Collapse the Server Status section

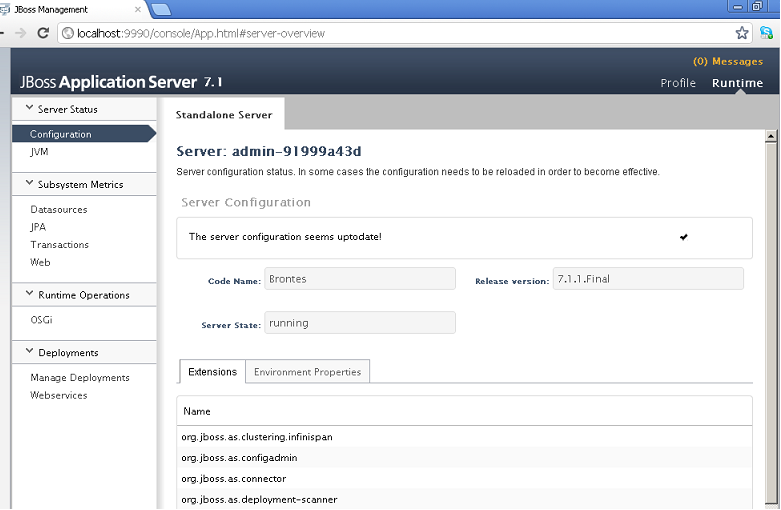(x=29, y=108)
